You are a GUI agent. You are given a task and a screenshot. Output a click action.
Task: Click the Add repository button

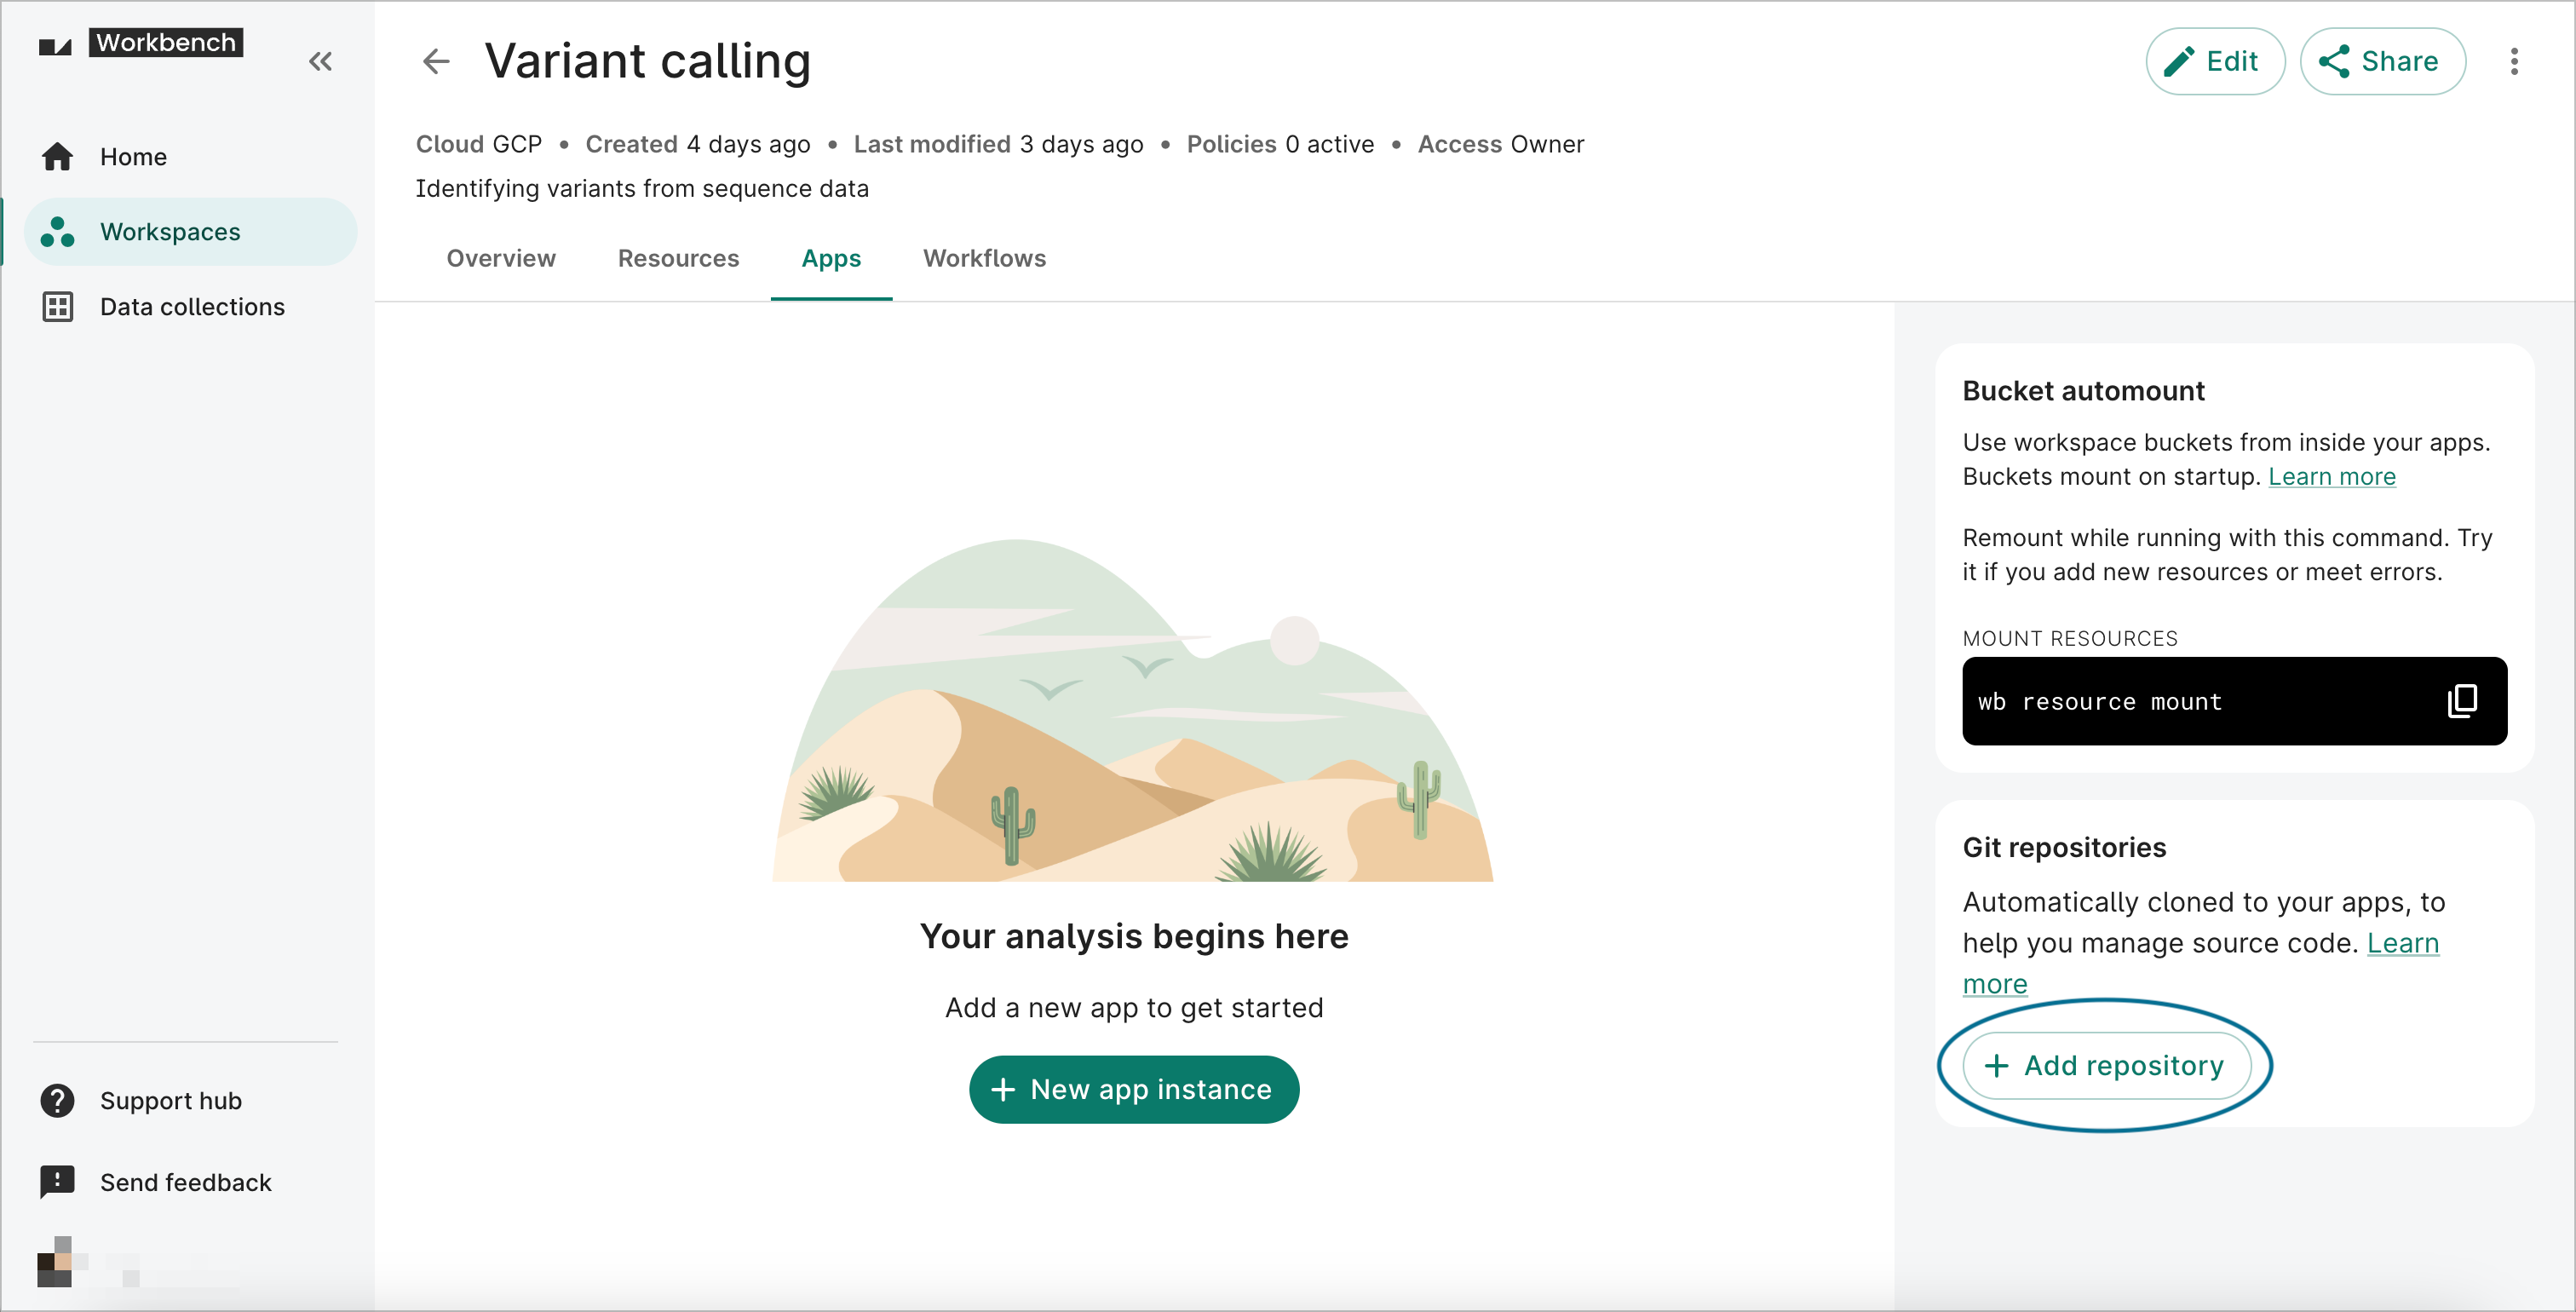pyautogui.click(x=2104, y=1066)
